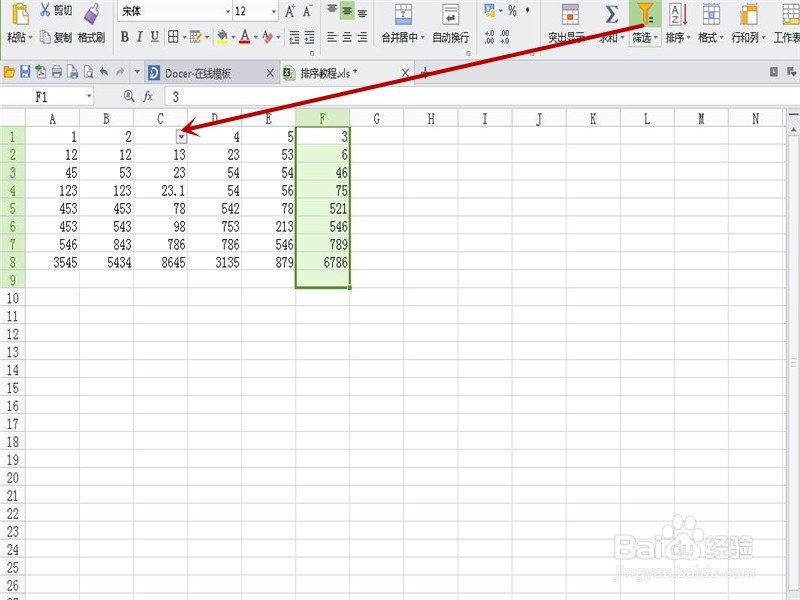This screenshot has height=600, width=800.
Task: Click the Wrap Text (自动换行) button
Action: coord(451,23)
